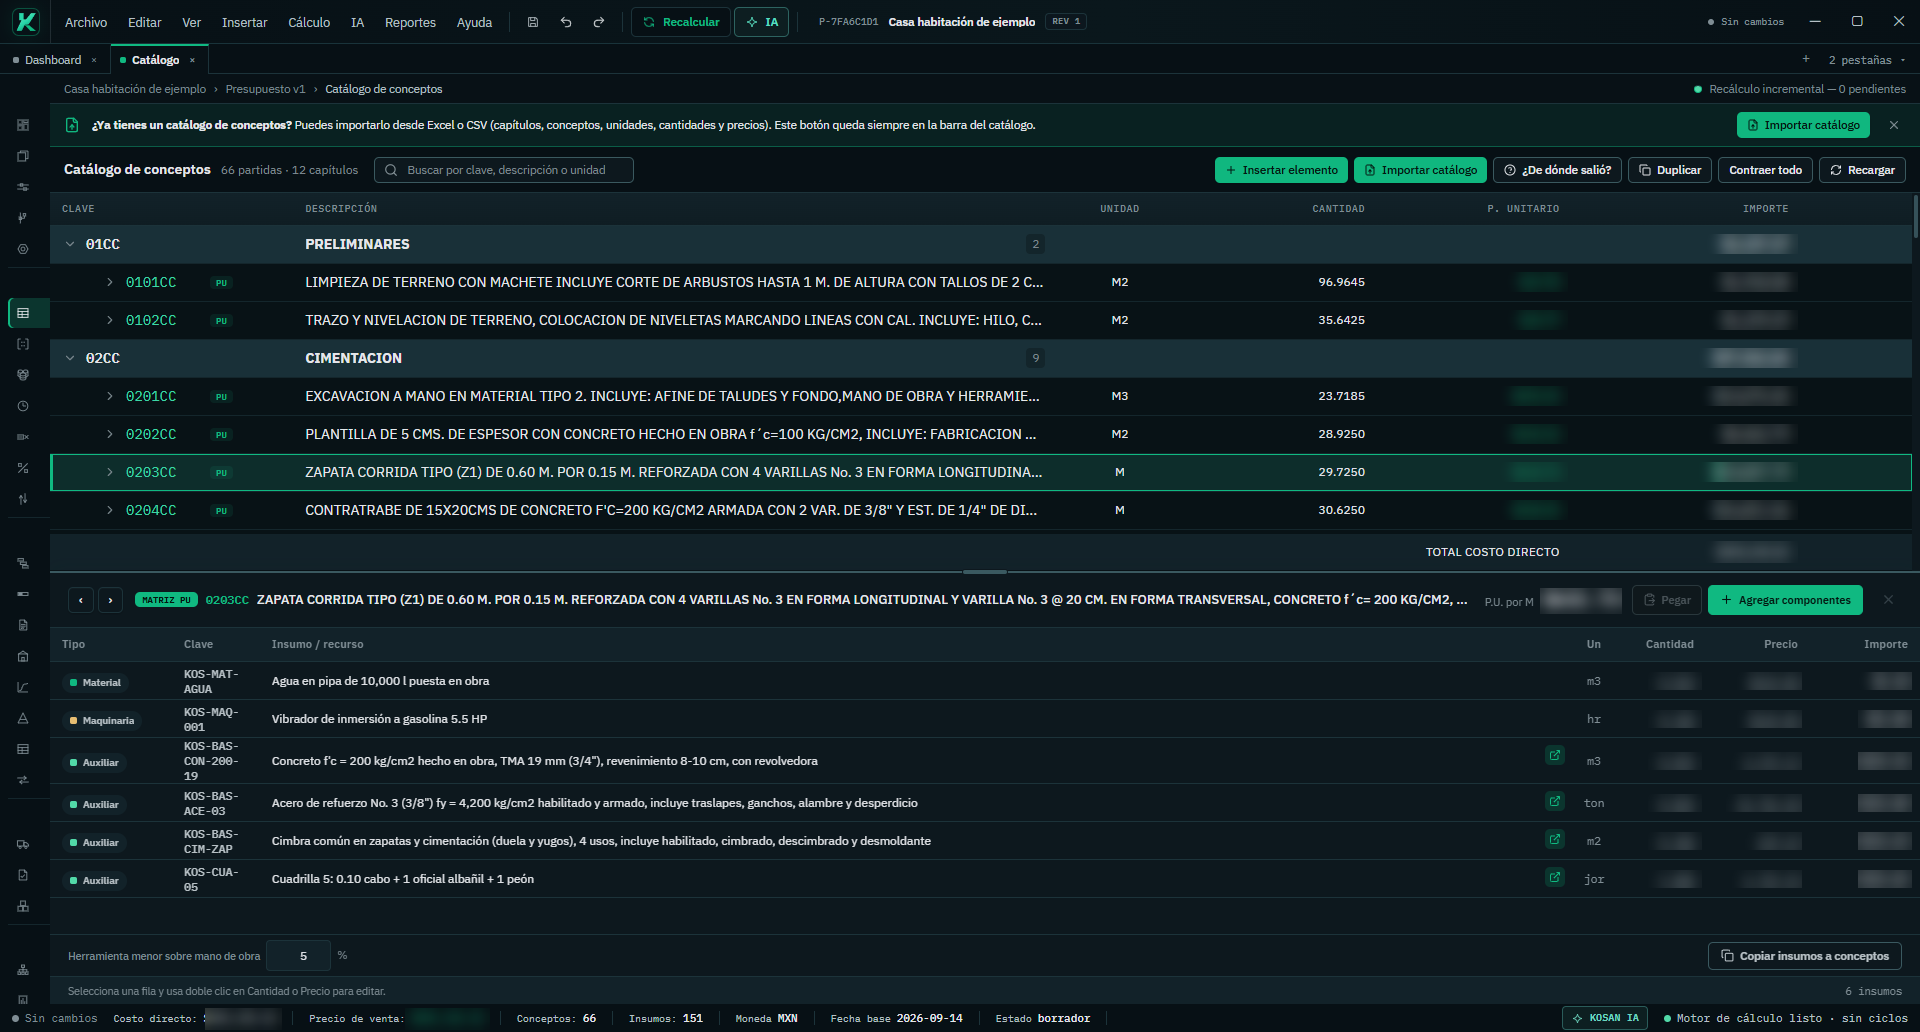Screen dimensions: 1920x1032
Task: Click Presupuesto v1 breadcrumb link
Action: pyautogui.click(x=265, y=89)
